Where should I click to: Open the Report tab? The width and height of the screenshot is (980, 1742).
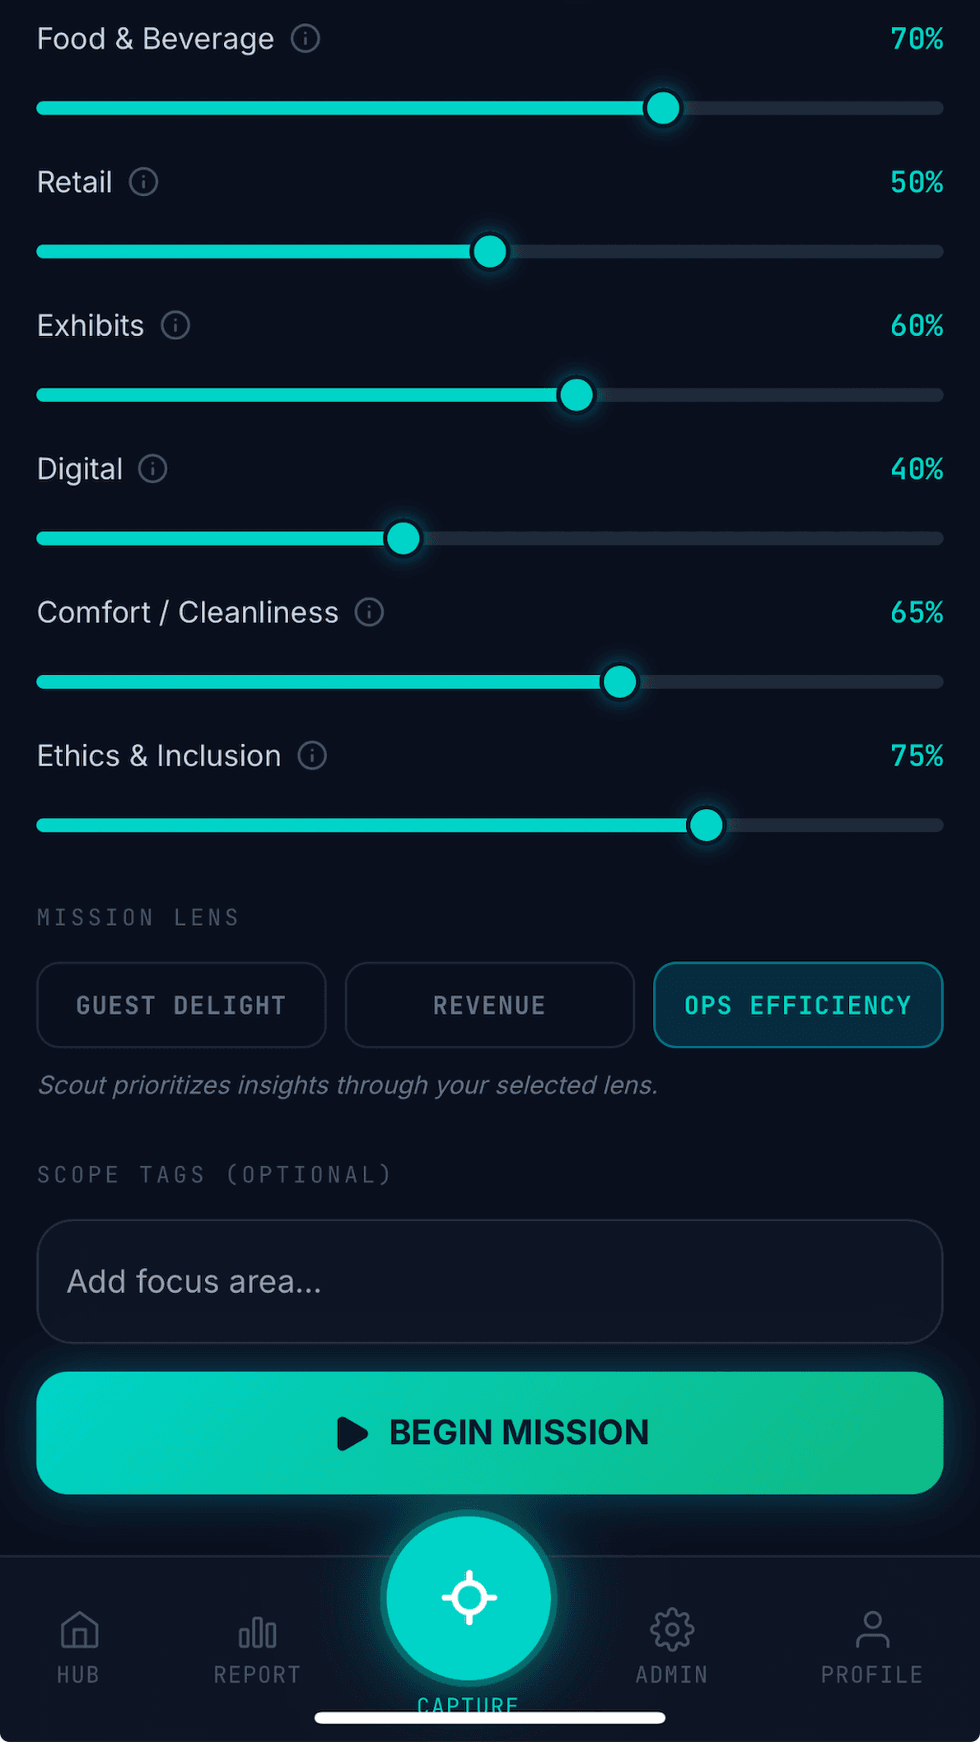[257, 1646]
